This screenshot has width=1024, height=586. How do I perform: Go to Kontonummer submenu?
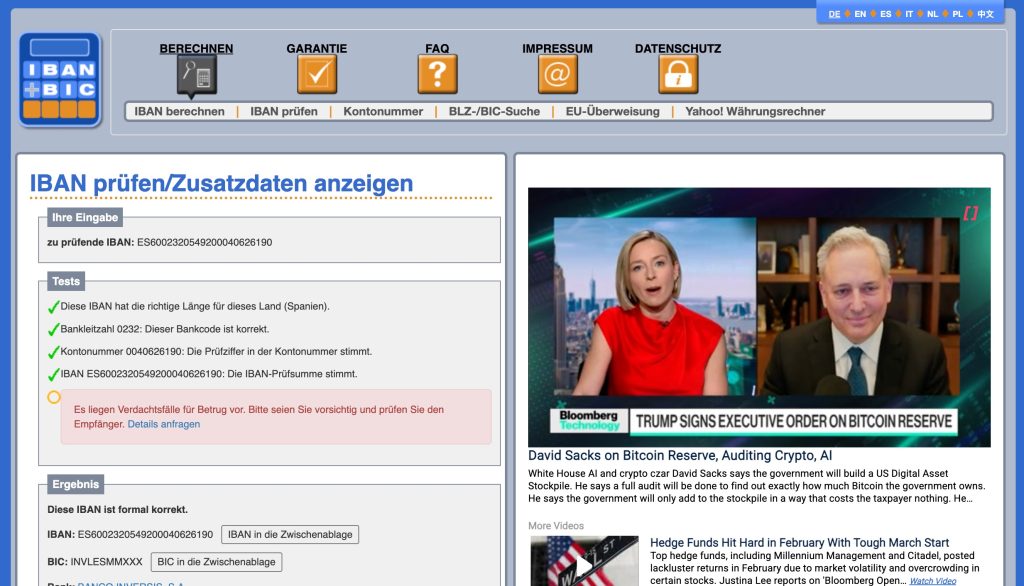point(383,112)
